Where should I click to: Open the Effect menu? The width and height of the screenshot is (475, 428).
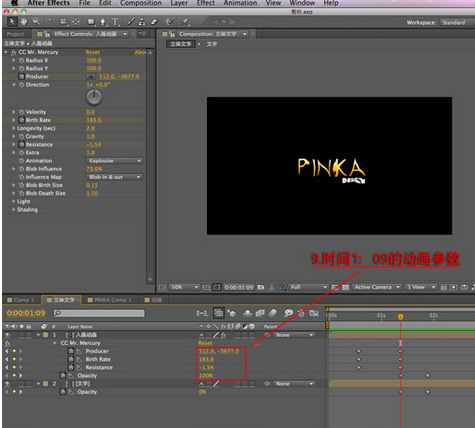(206, 3)
